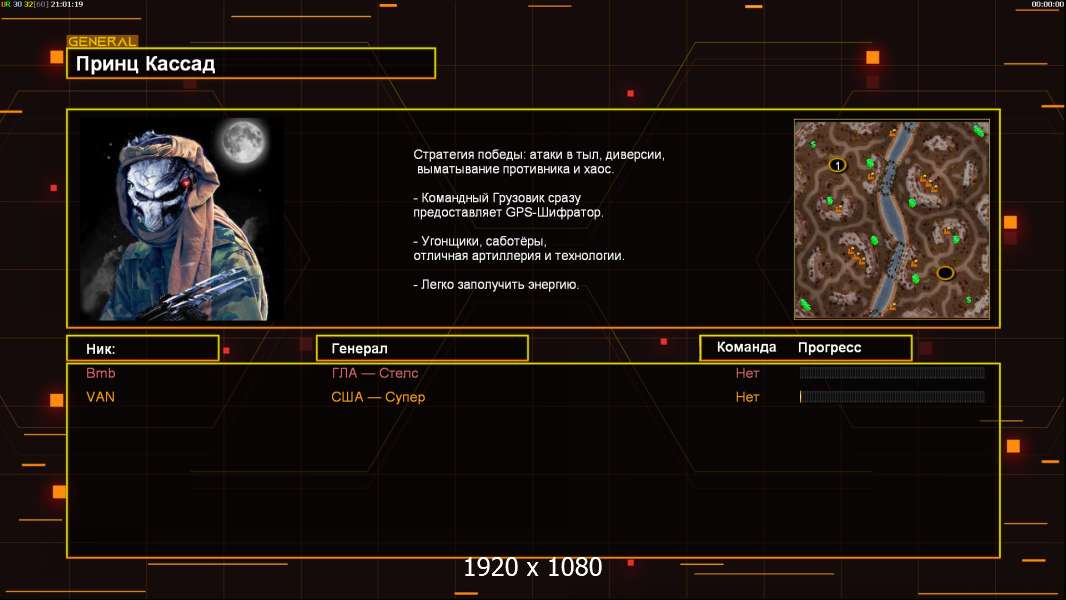This screenshot has height=600, width=1066.
Task: Click the Стратегия победы description text
Action: click(539, 162)
